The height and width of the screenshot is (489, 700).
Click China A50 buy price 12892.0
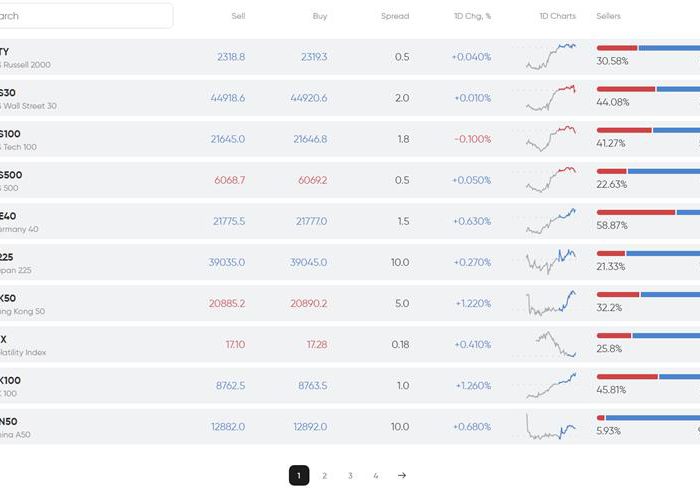[310, 426]
